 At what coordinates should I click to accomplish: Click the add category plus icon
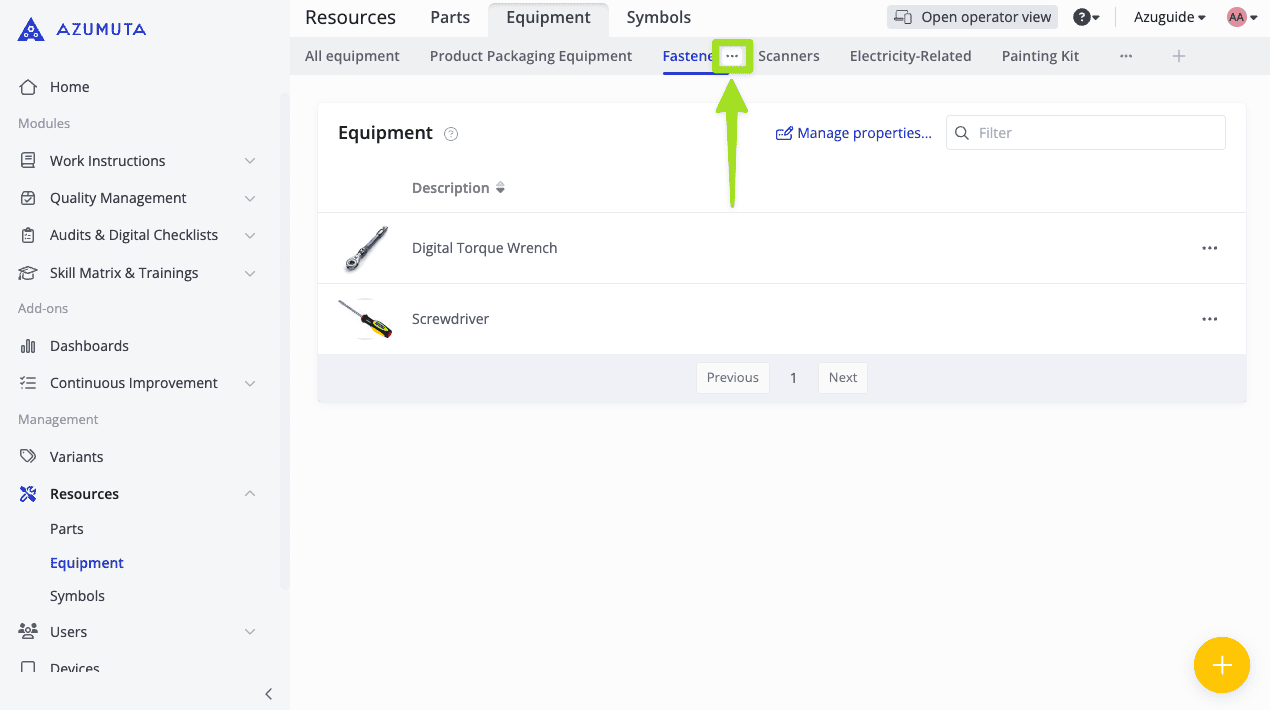[x=1178, y=56]
